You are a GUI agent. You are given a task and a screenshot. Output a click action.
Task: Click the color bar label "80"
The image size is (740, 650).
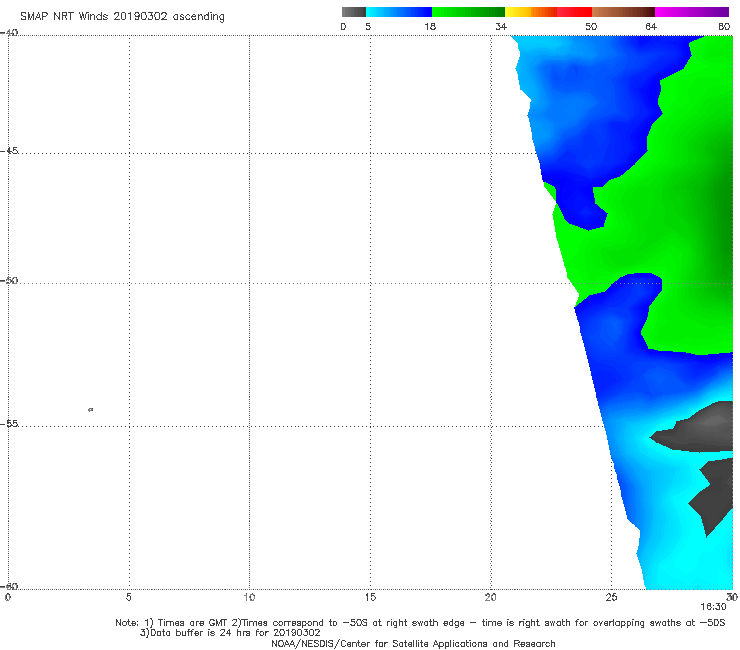click(x=724, y=27)
